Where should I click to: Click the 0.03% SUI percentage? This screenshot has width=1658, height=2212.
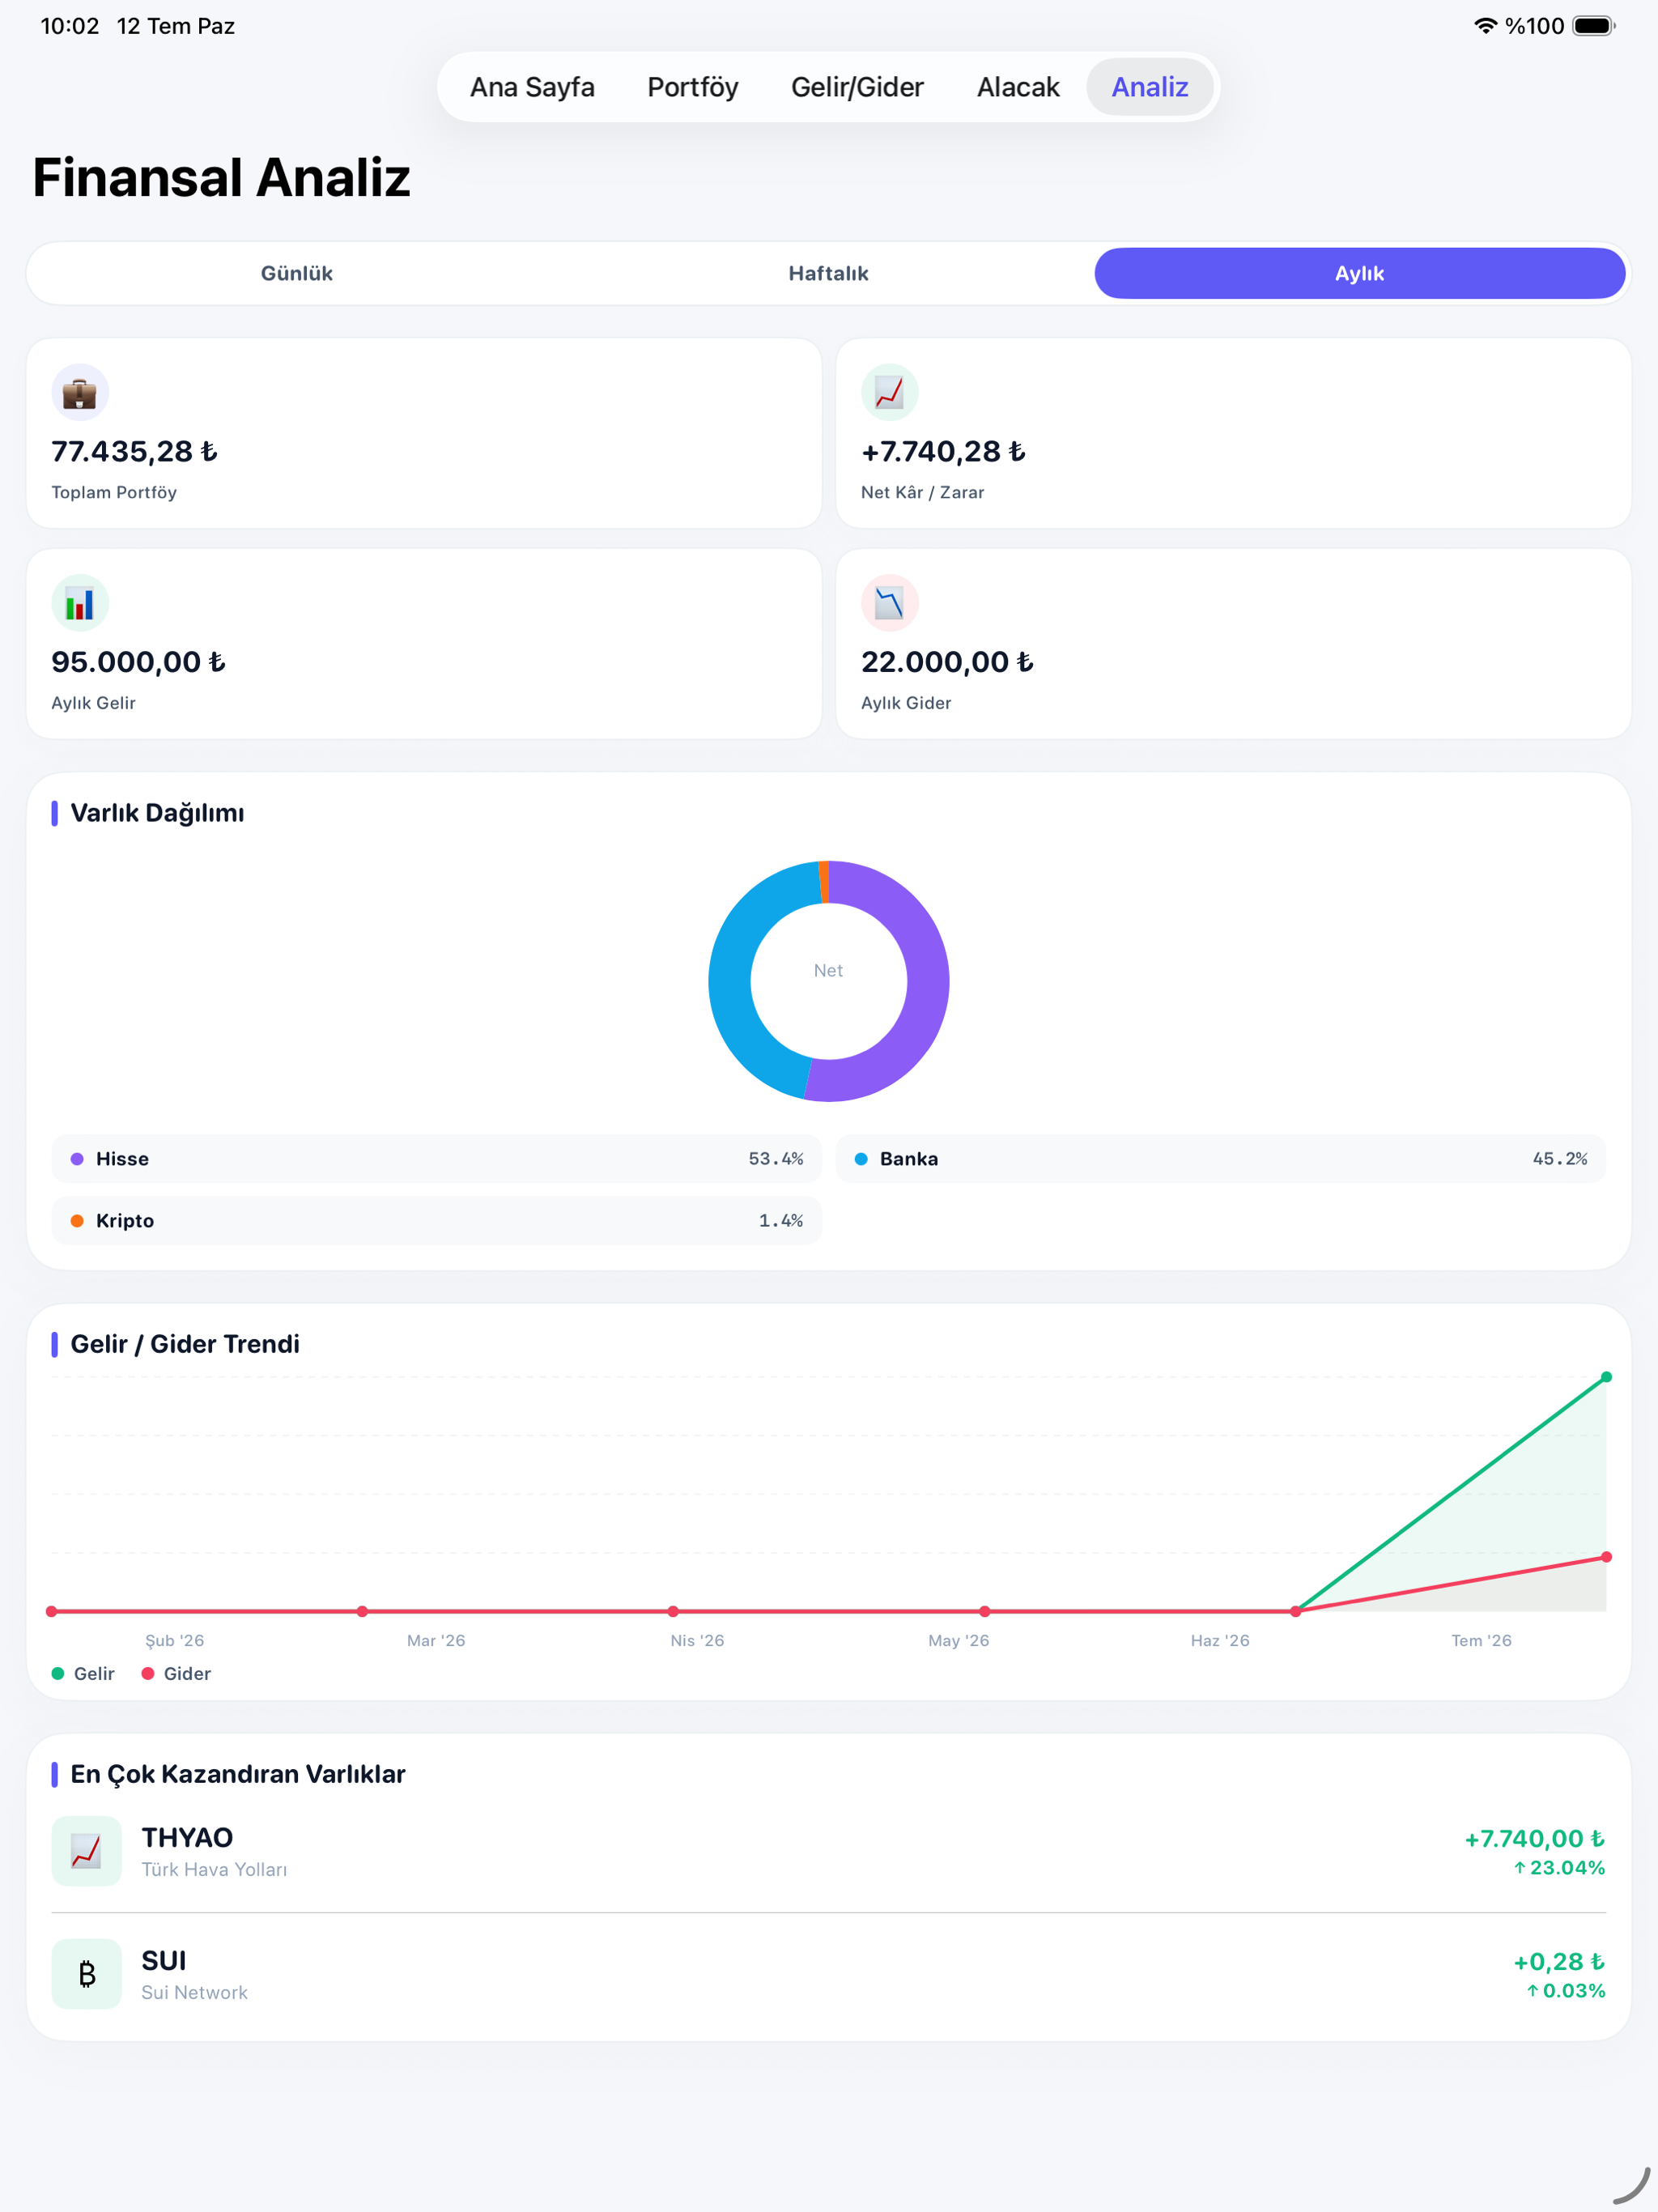1565,1991
